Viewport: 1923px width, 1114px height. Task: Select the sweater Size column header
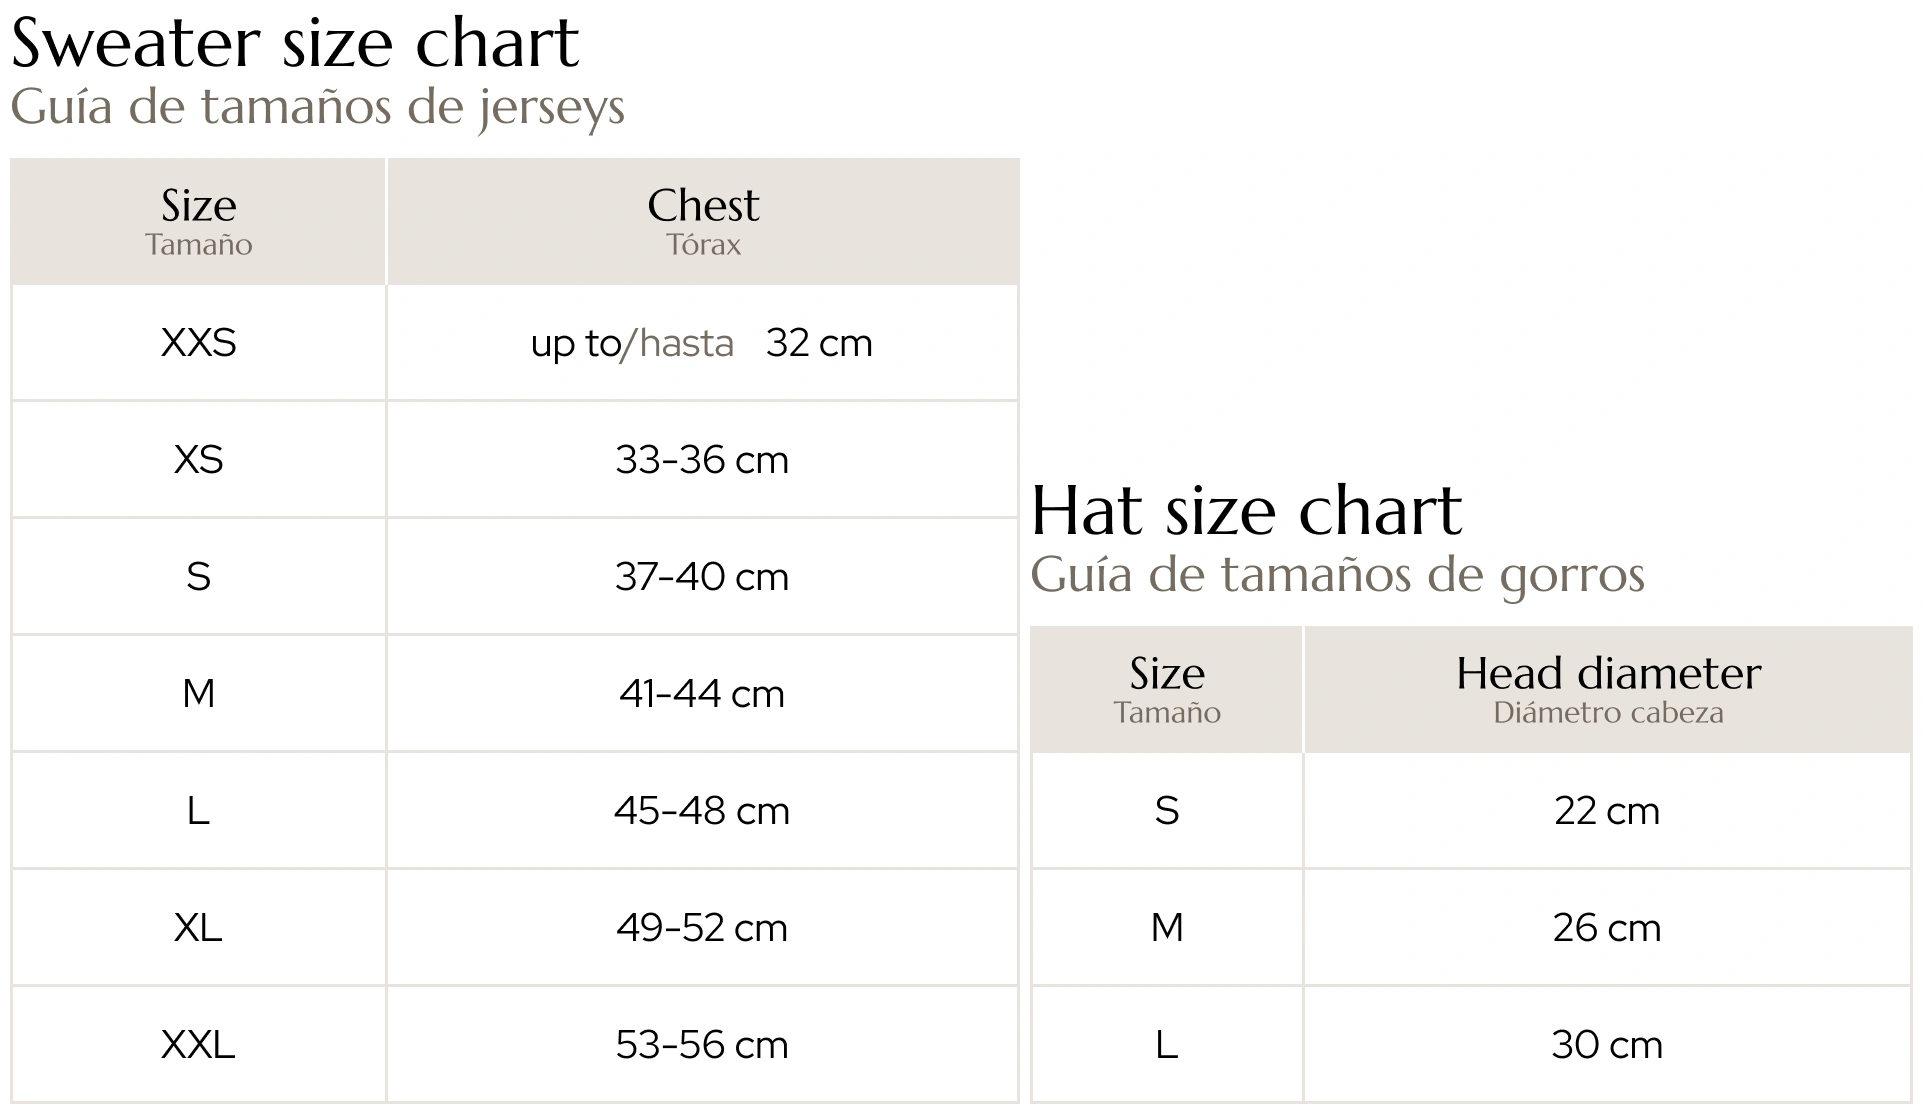tap(198, 221)
